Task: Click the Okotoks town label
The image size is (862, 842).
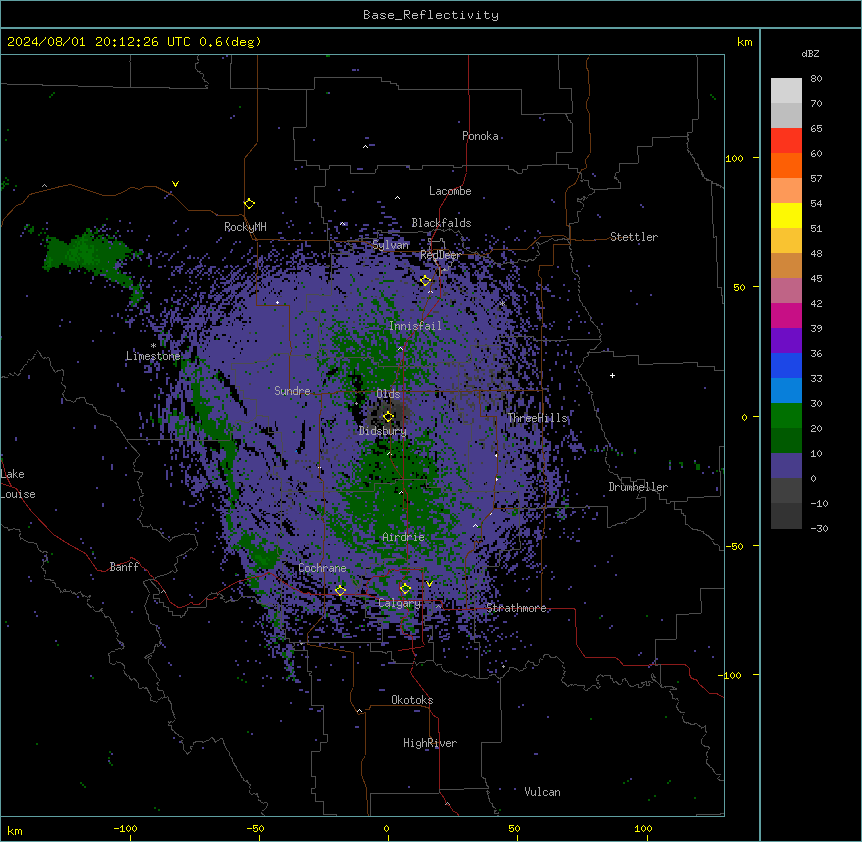Action: coord(412,700)
